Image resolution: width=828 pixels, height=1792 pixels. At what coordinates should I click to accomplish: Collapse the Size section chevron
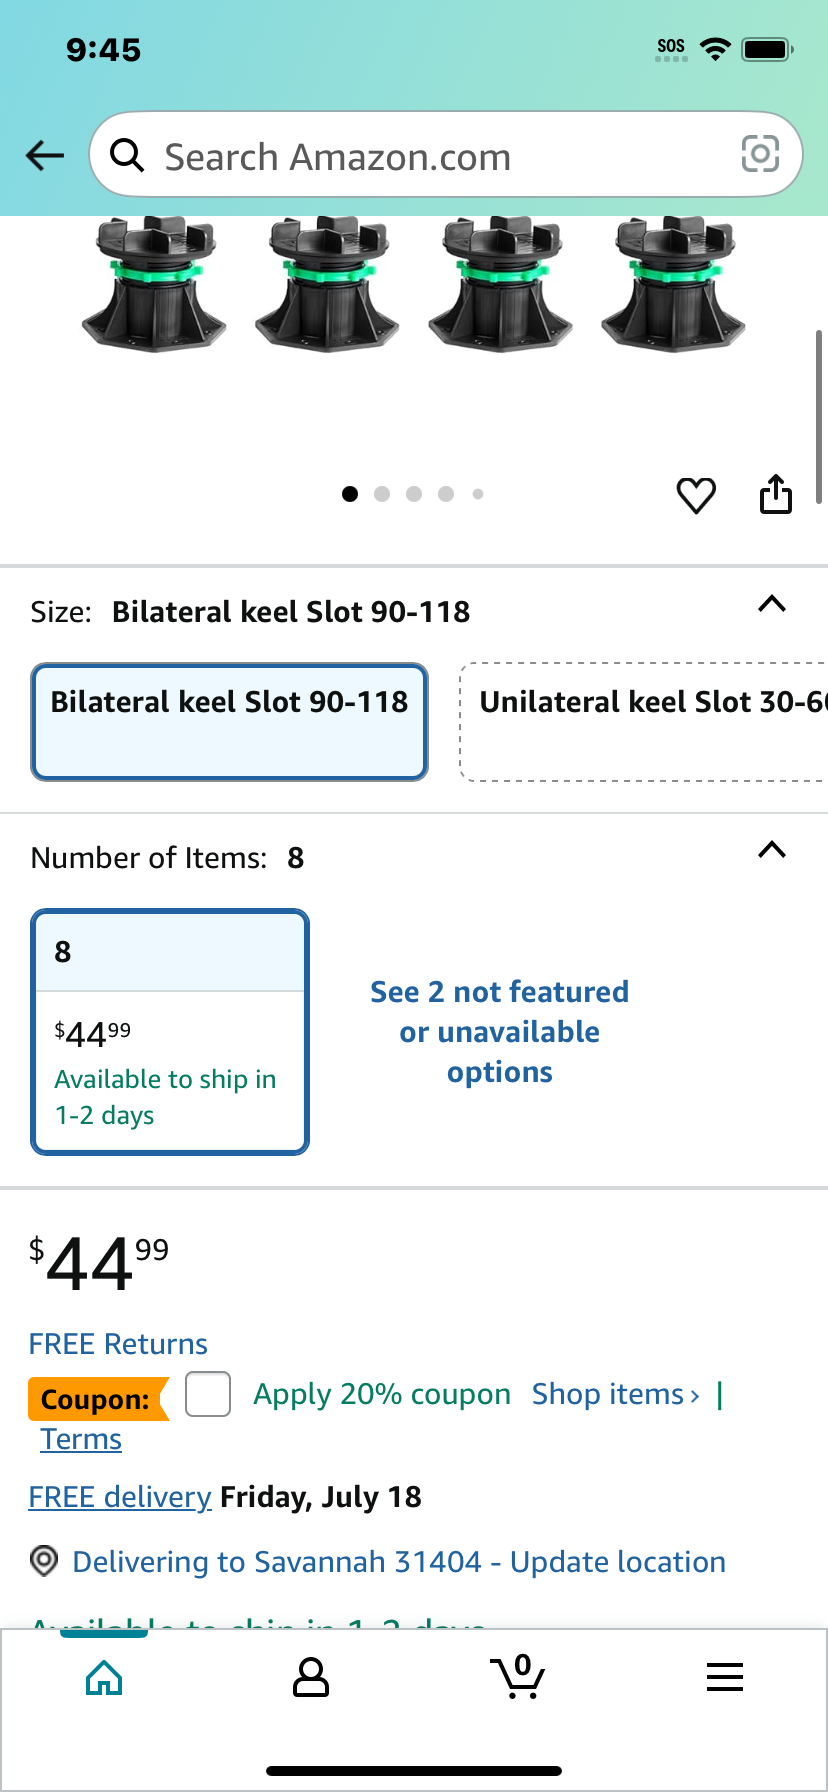(x=772, y=604)
